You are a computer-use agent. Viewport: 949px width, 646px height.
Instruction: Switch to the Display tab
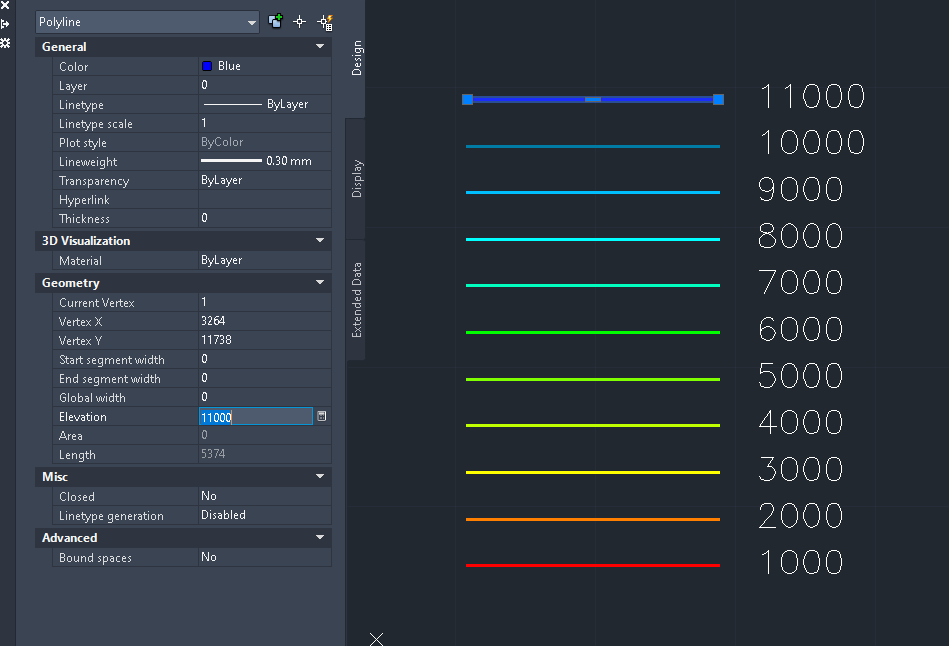tap(357, 177)
